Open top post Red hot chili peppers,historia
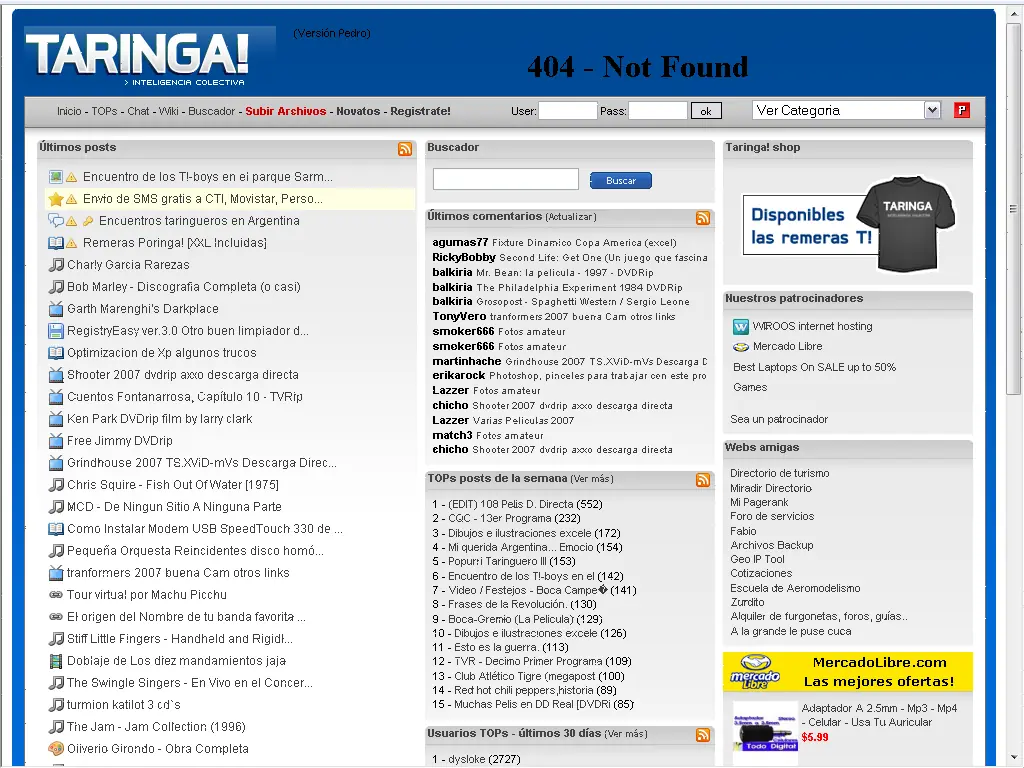 tap(524, 690)
